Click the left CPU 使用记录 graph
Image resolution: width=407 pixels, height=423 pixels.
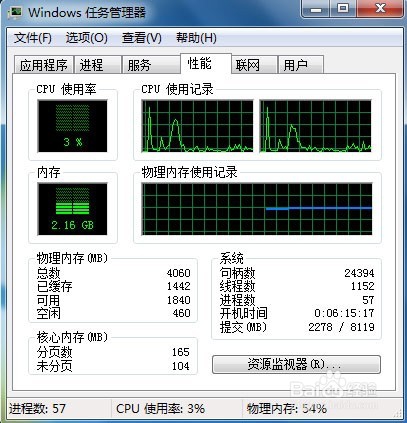click(x=197, y=126)
